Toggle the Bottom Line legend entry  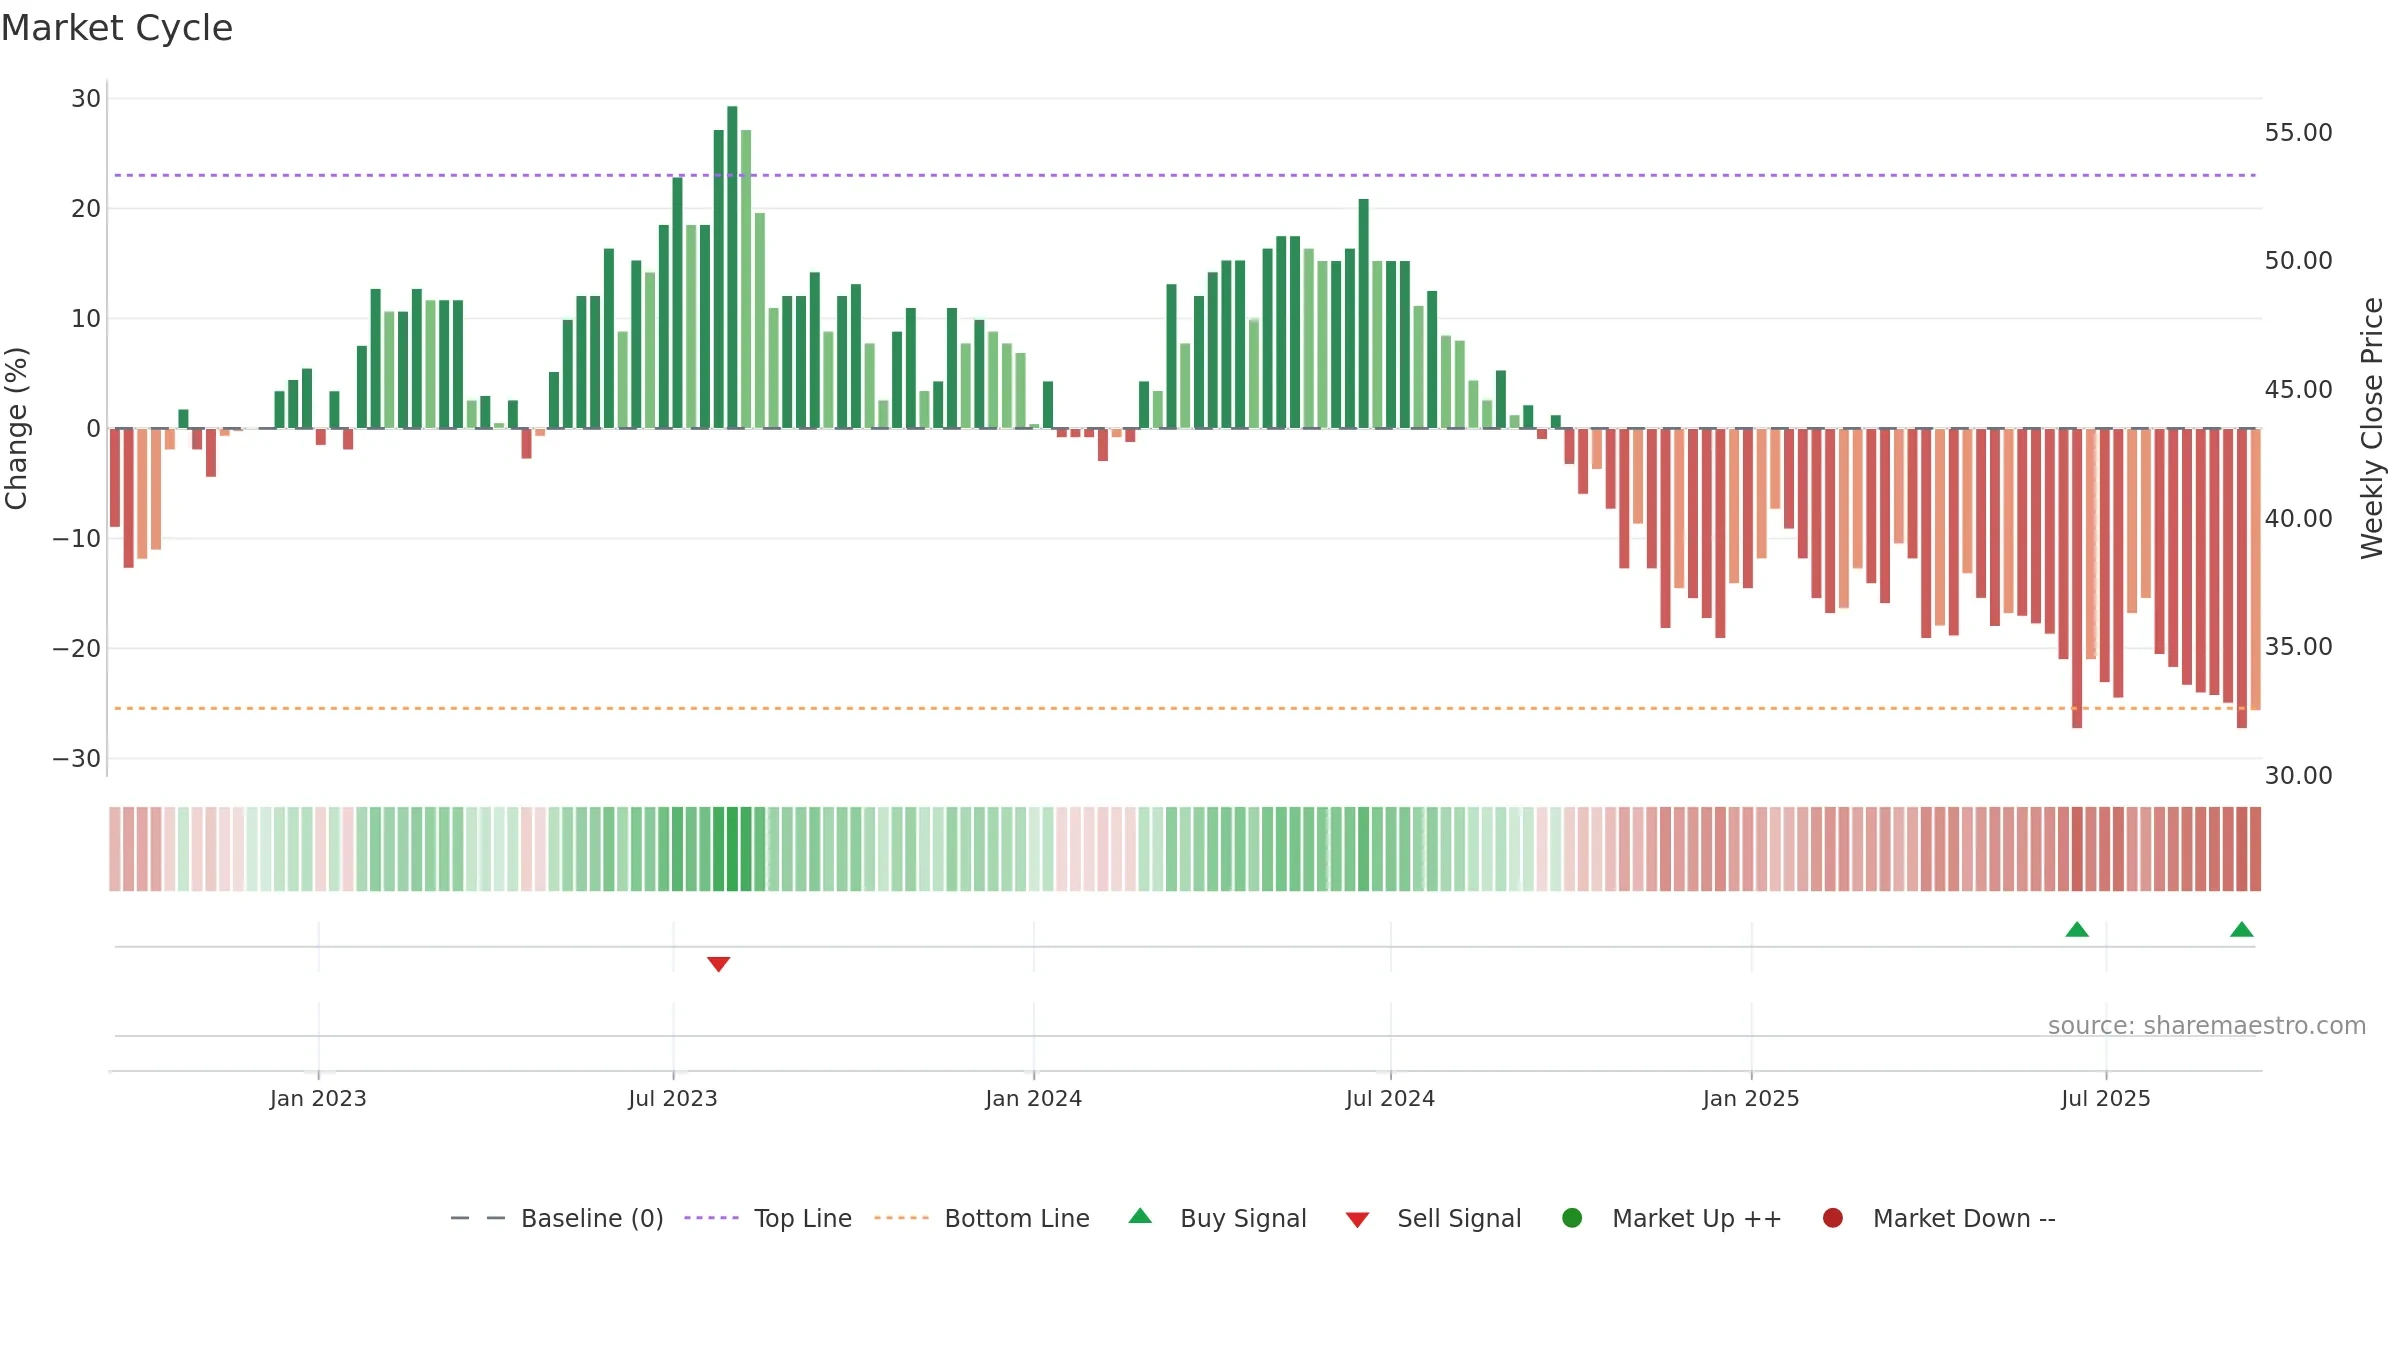point(982,1218)
